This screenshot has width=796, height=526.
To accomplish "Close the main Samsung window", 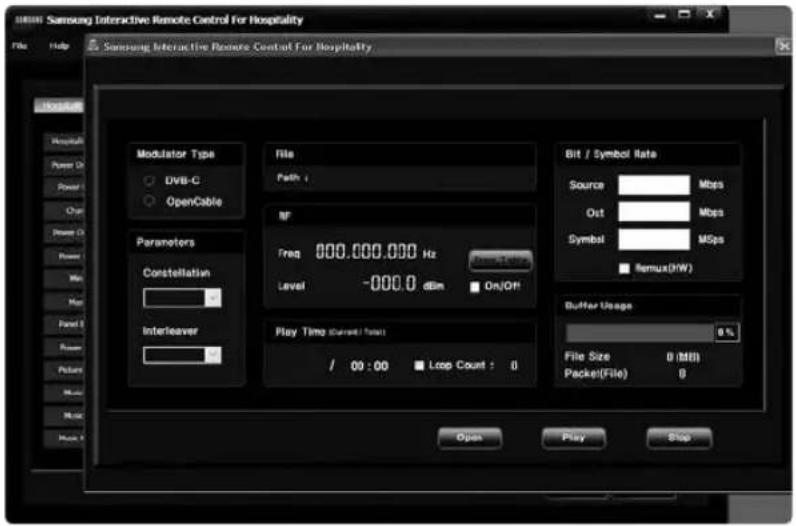I will click(710, 14).
